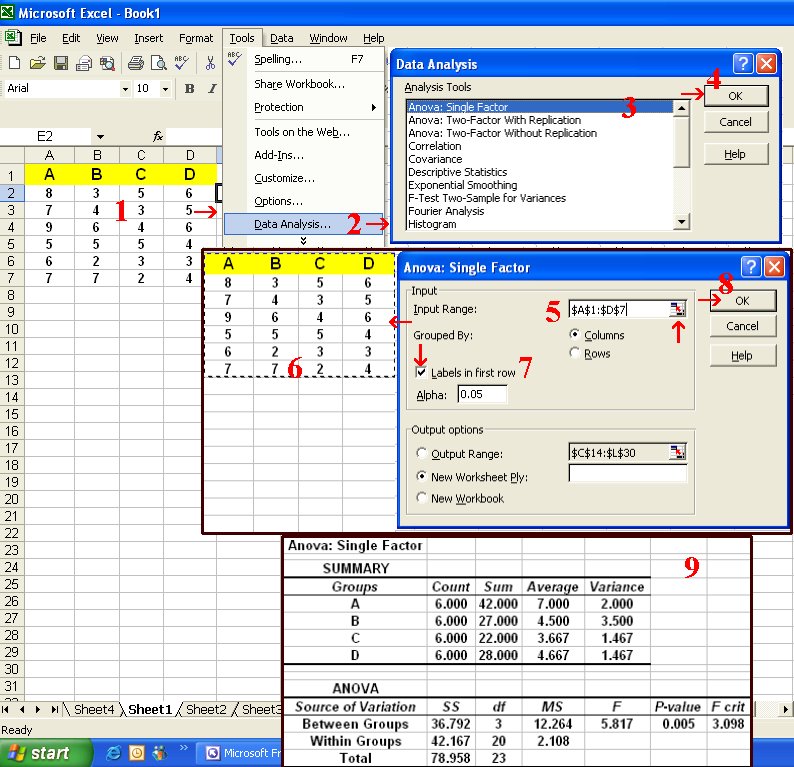The image size is (794, 767).
Task: Print with the printer icon
Action: (136, 63)
